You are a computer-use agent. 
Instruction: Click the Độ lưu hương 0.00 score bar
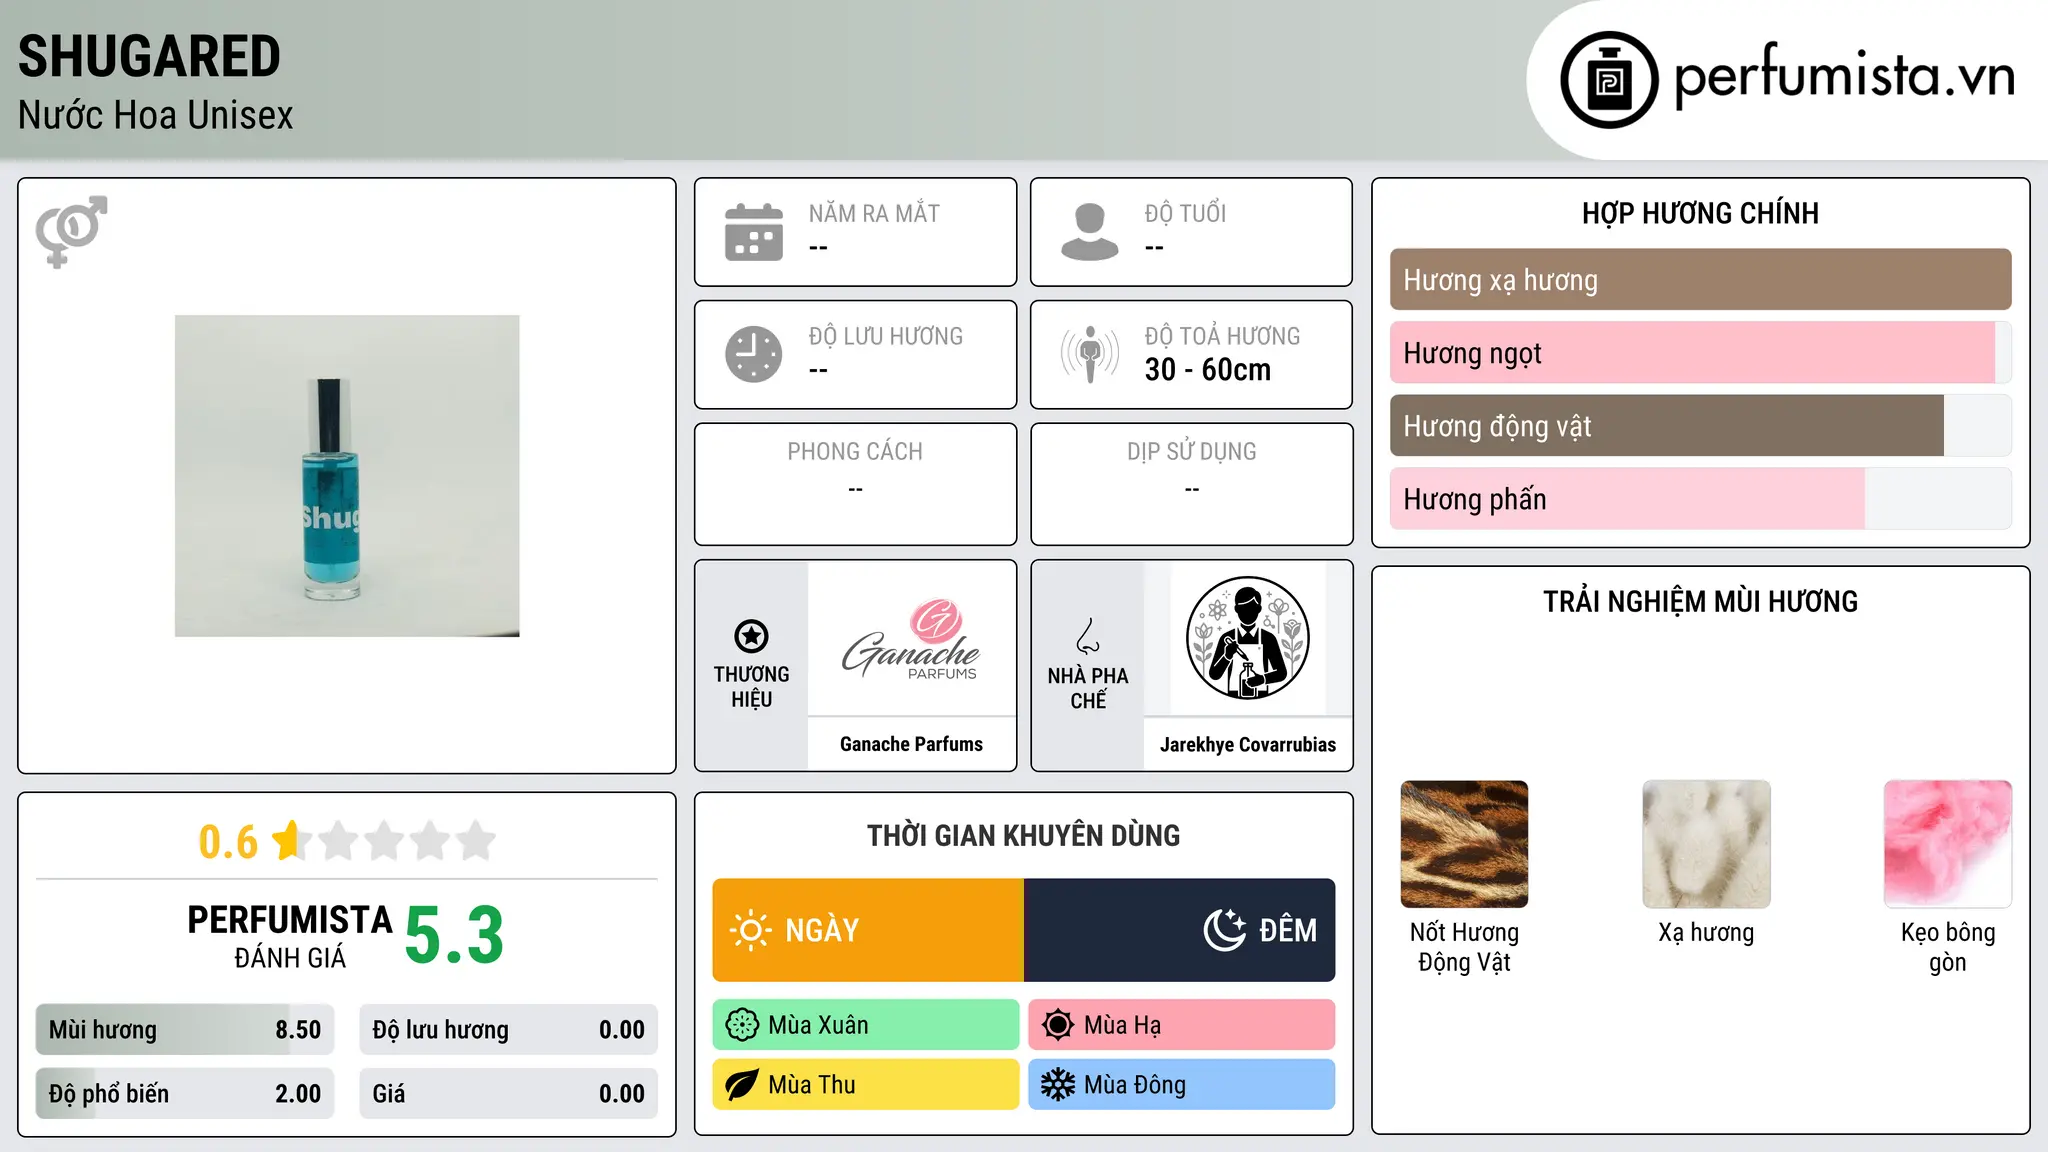click(x=509, y=1030)
